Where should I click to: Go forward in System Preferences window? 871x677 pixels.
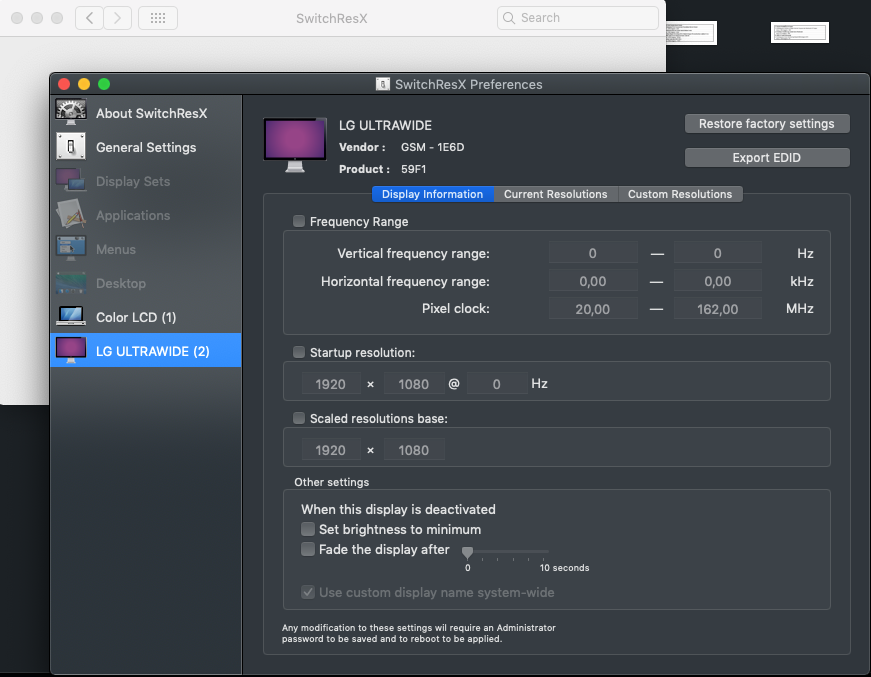click(x=117, y=18)
